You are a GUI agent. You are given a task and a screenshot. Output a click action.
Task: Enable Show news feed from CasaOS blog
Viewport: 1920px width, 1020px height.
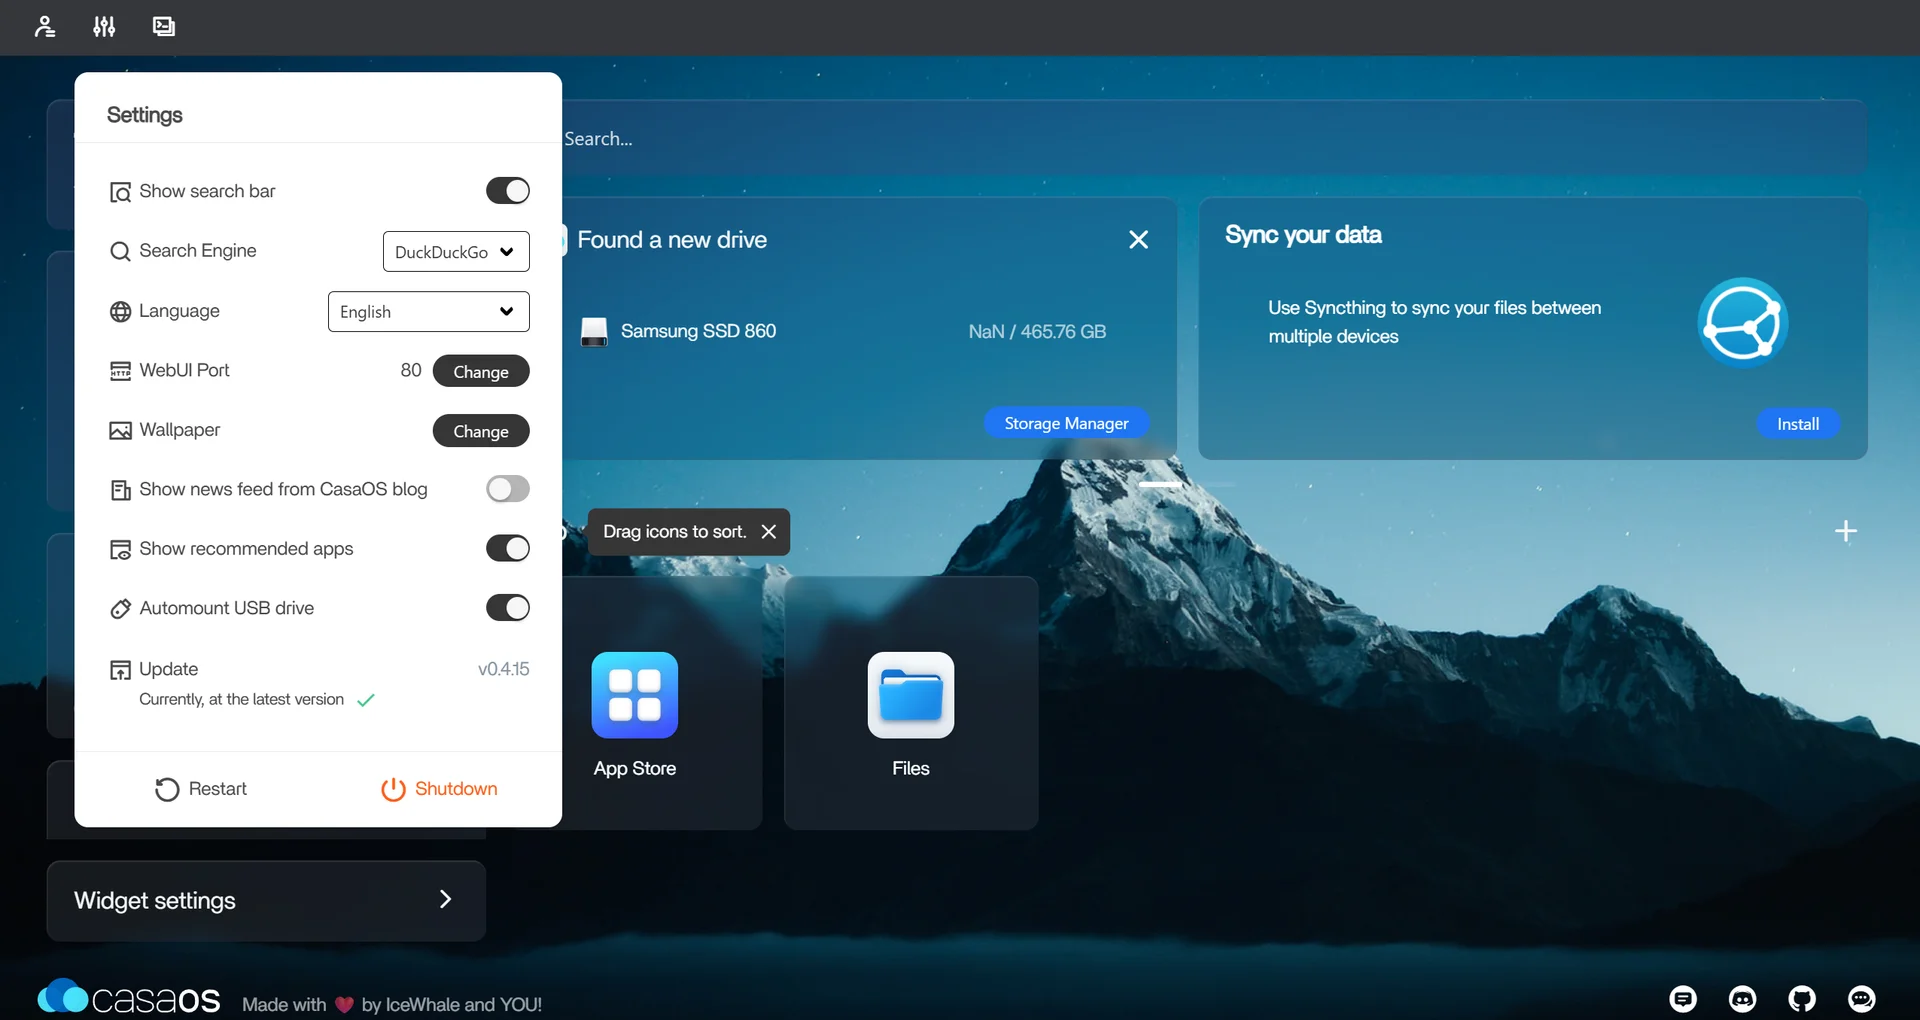pos(508,489)
